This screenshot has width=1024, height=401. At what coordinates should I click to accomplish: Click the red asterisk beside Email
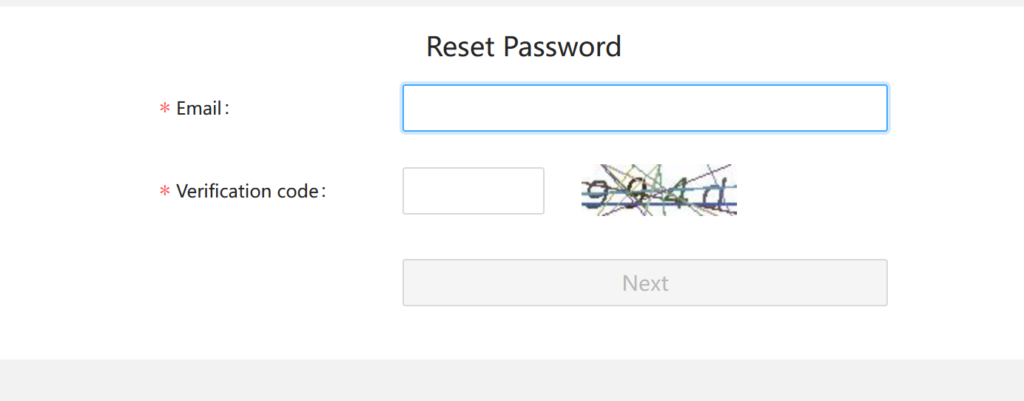click(x=165, y=109)
